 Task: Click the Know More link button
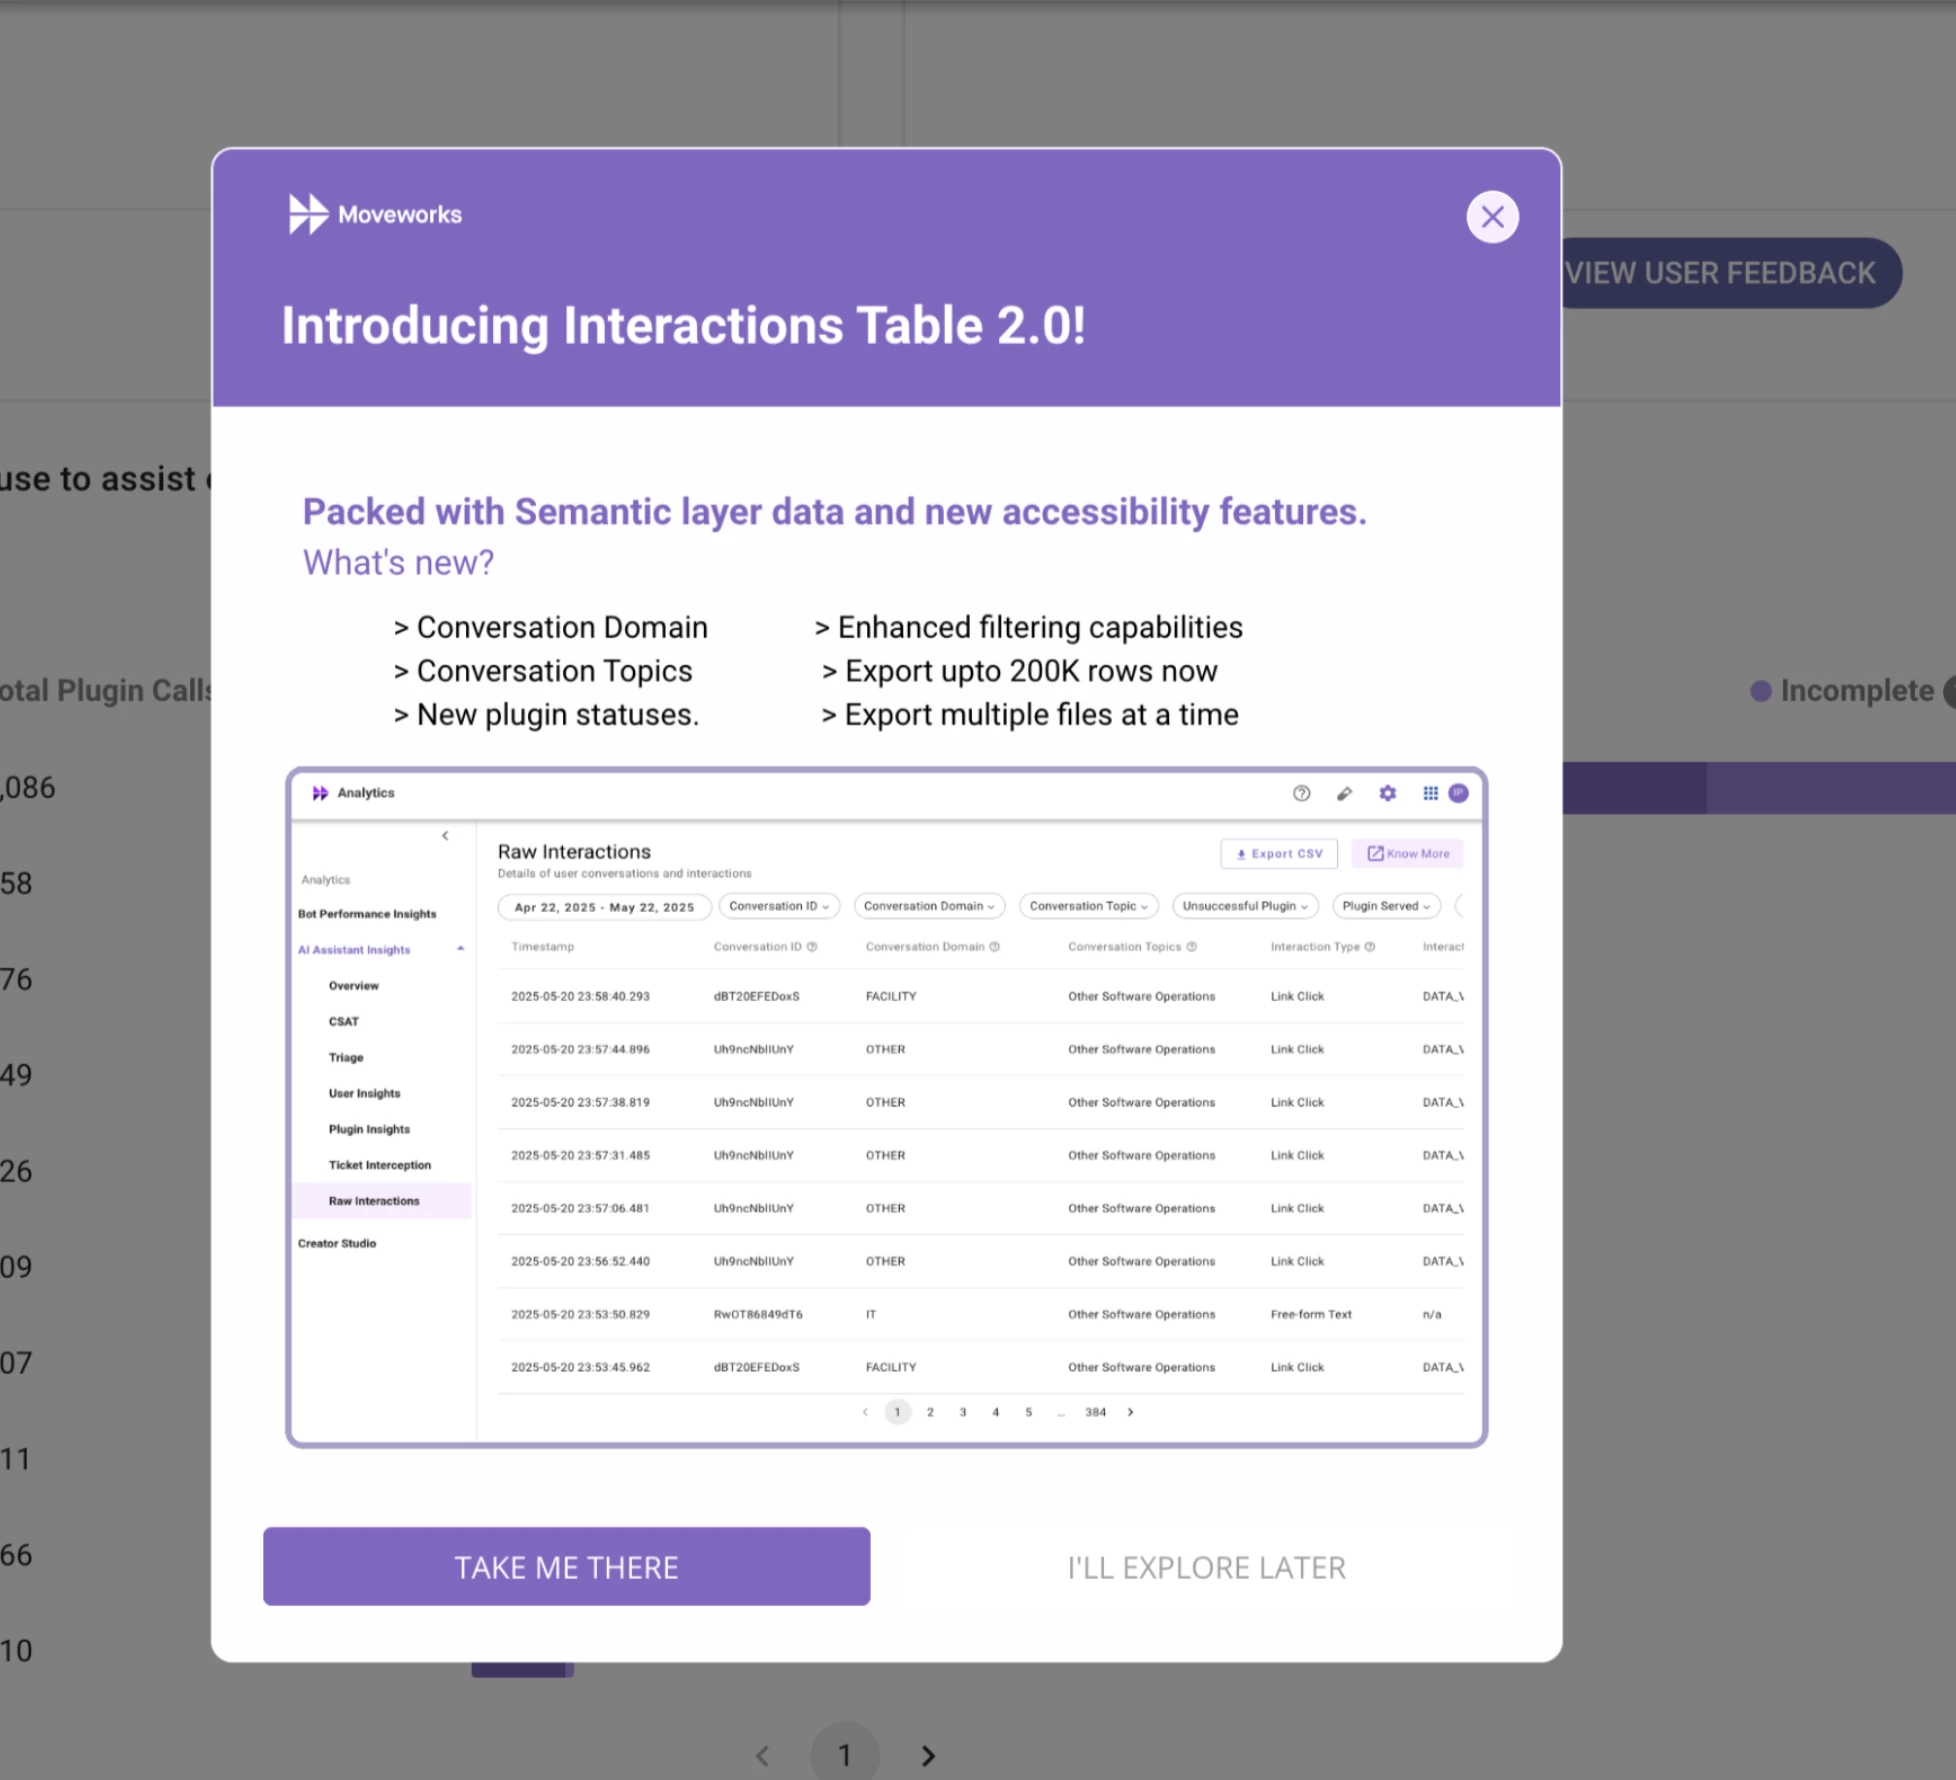click(1407, 854)
